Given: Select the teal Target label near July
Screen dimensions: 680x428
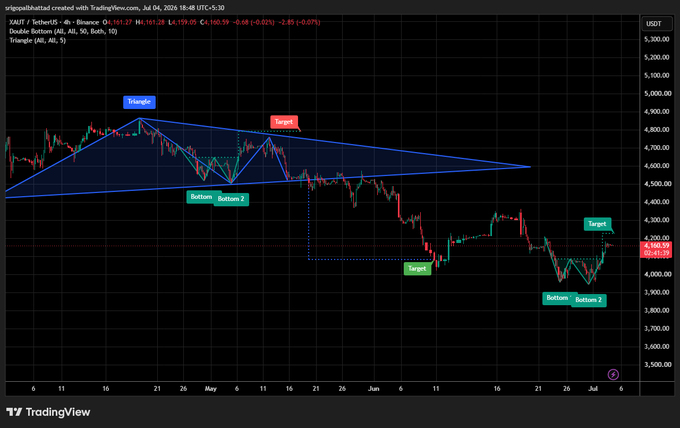Looking at the screenshot, I should tap(597, 224).
